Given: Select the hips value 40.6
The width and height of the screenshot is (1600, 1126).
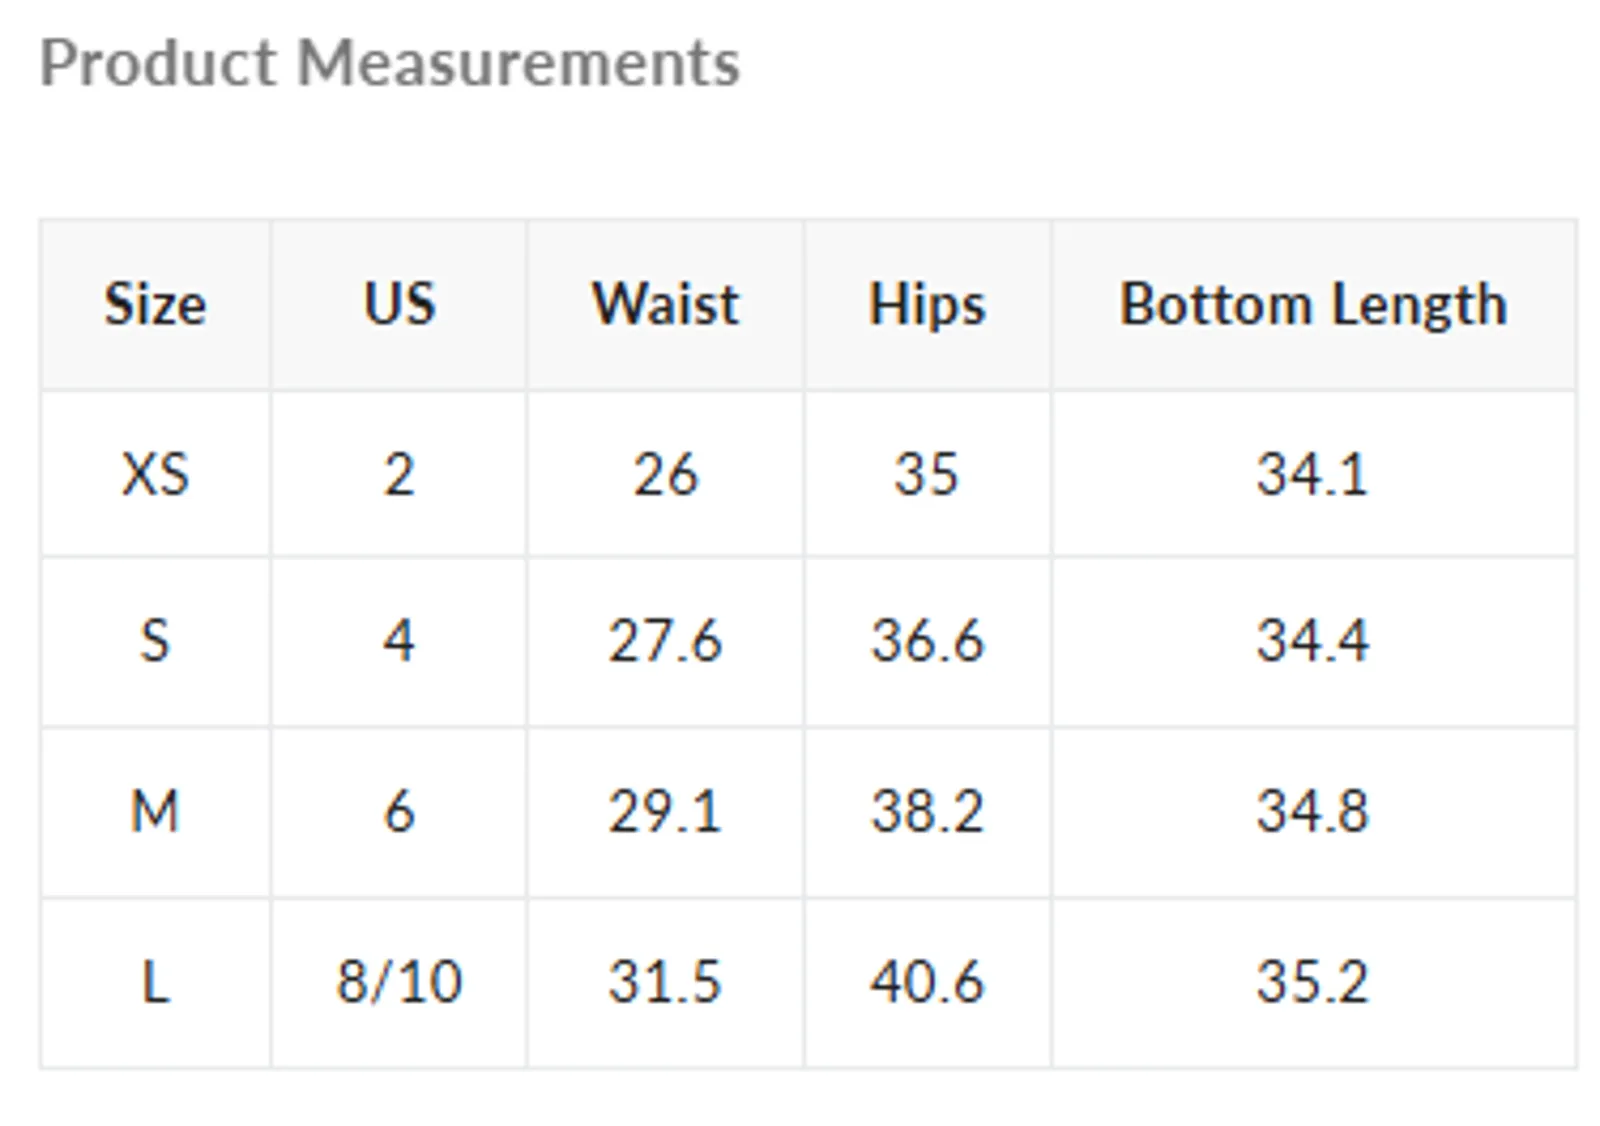Looking at the screenshot, I should coord(927,981).
